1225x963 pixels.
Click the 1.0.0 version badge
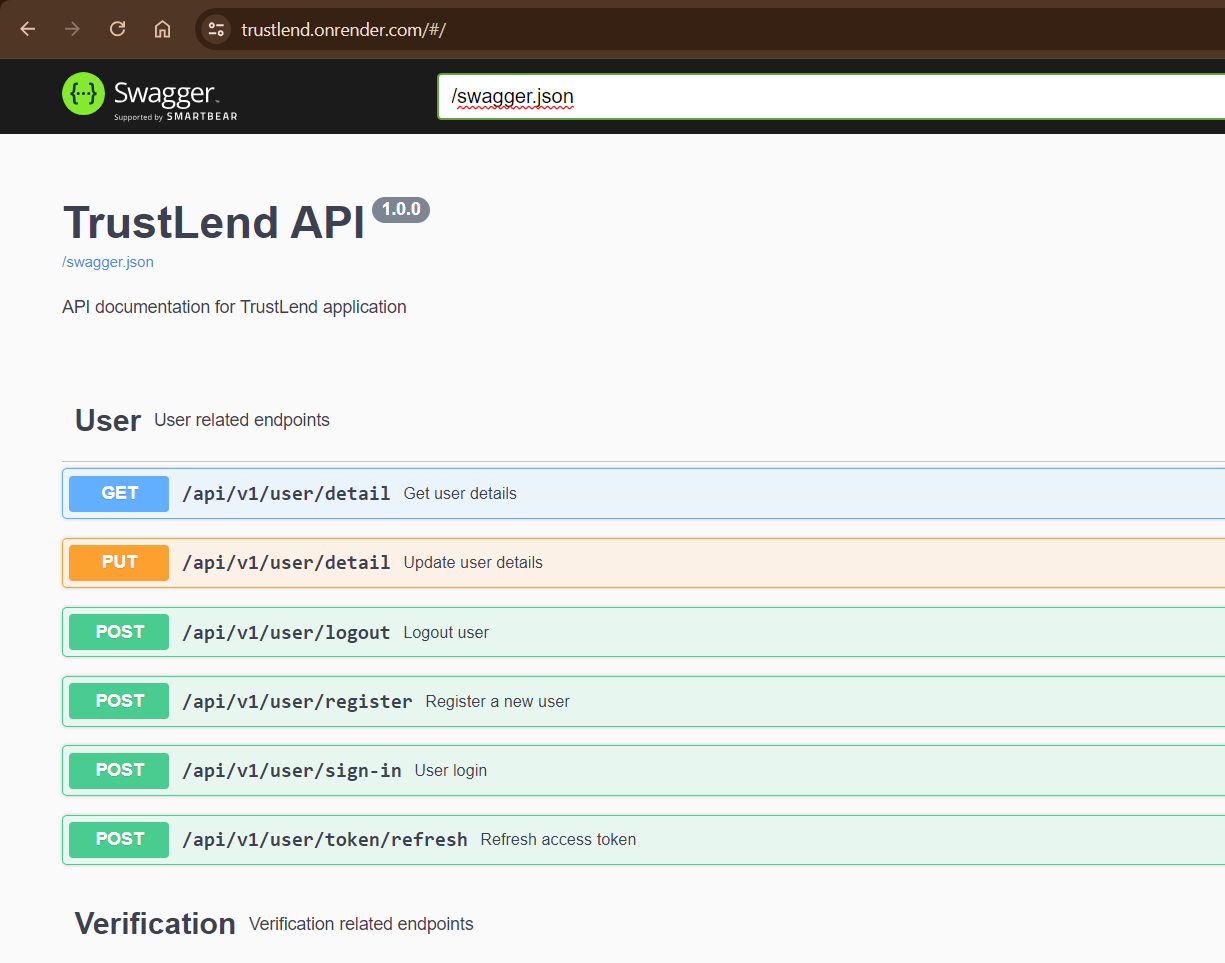(401, 210)
